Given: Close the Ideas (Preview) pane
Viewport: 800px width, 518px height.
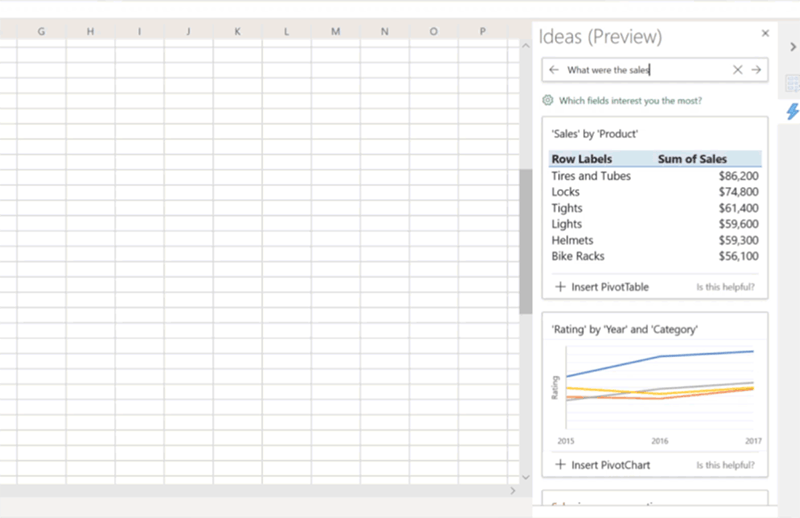Looking at the screenshot, I should tap(765, 33).
